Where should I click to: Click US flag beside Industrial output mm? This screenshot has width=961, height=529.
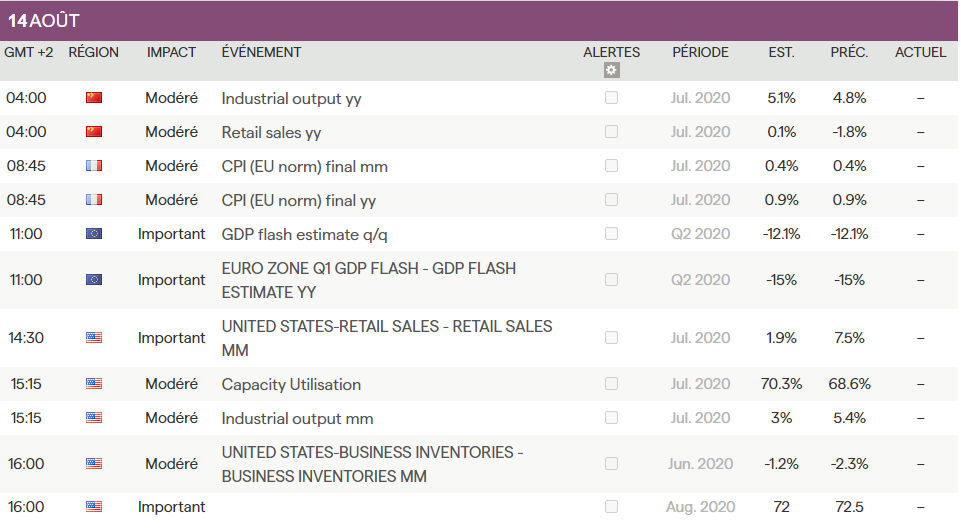94,418
